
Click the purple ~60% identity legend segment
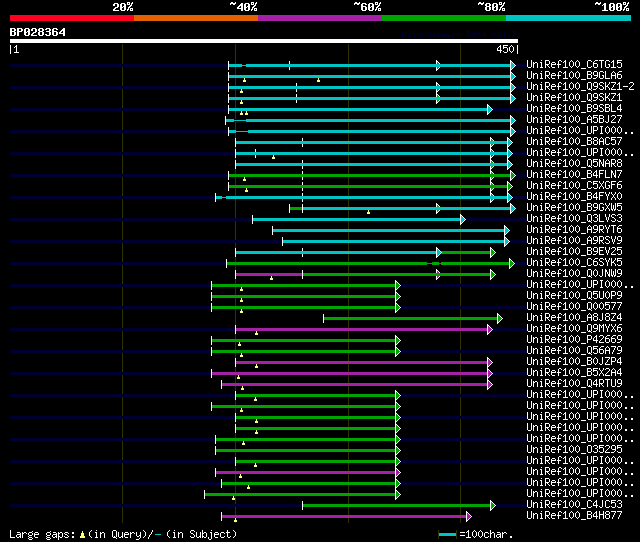[320, 18]
